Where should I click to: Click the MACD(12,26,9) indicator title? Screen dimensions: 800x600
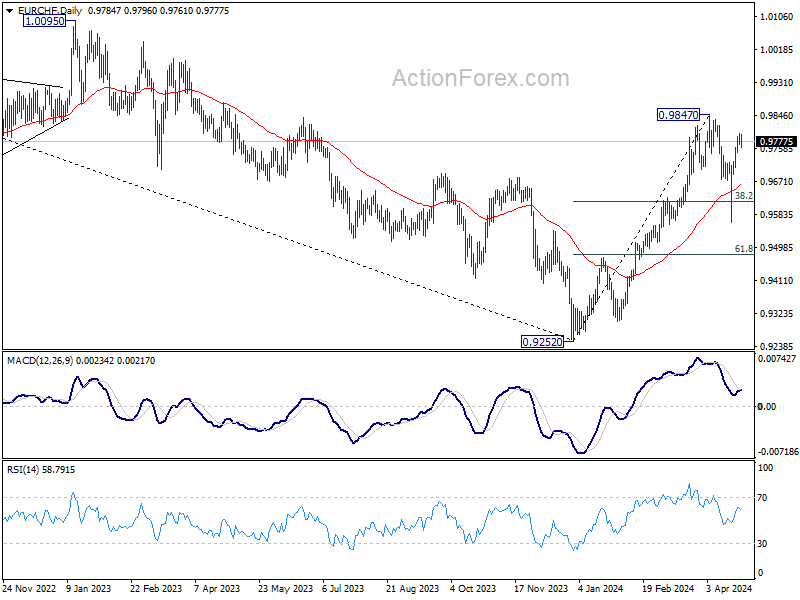click(41, 361)
